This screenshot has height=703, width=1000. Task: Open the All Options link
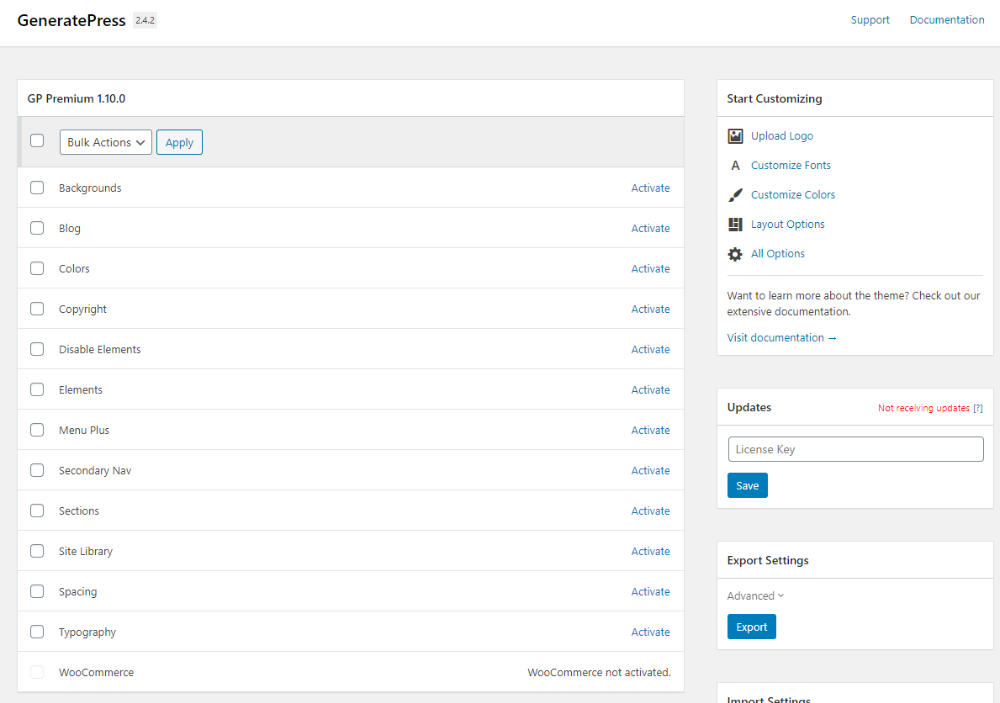[777, 253]
